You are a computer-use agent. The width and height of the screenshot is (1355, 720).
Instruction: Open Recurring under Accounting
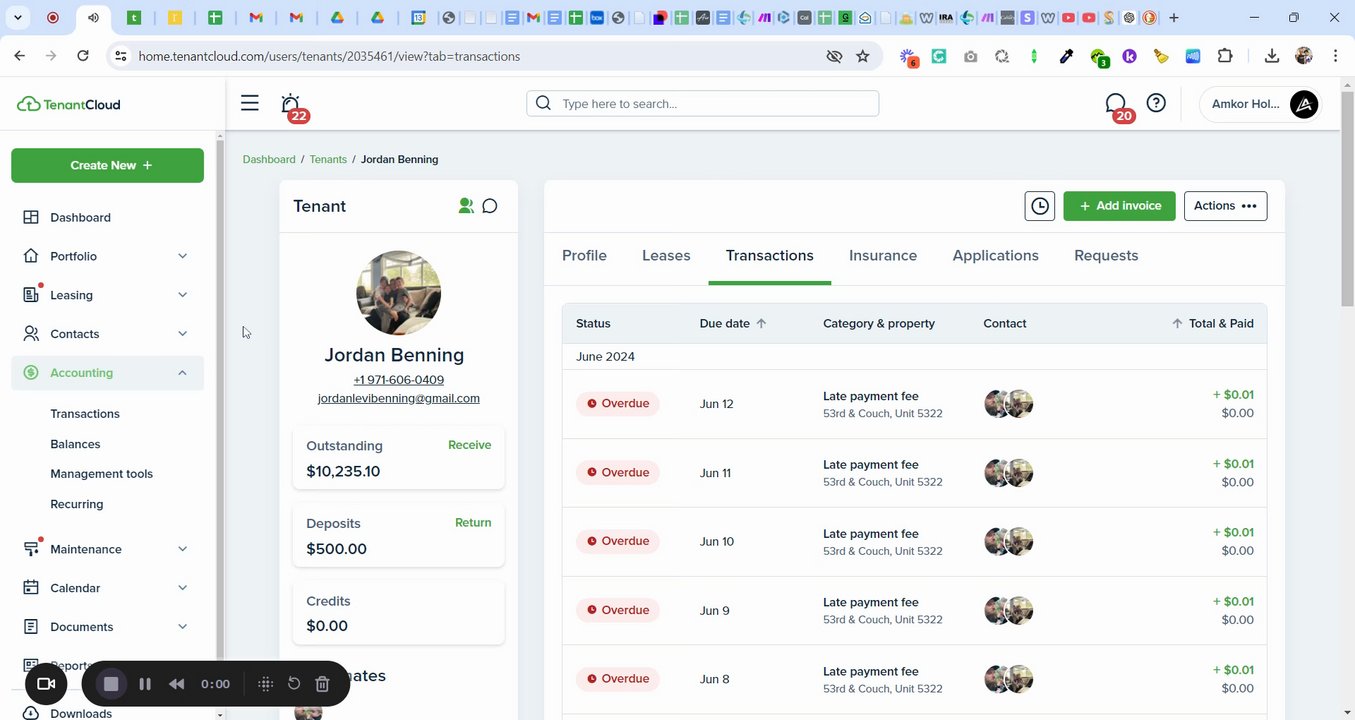[x=77, y=504]
